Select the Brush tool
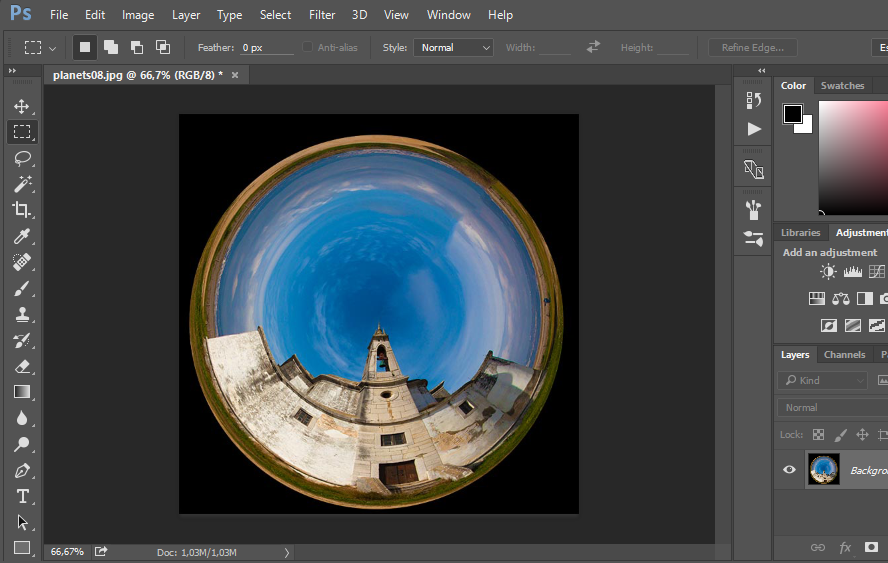Screen dimensions: 888x563 [x=22, y=288]
